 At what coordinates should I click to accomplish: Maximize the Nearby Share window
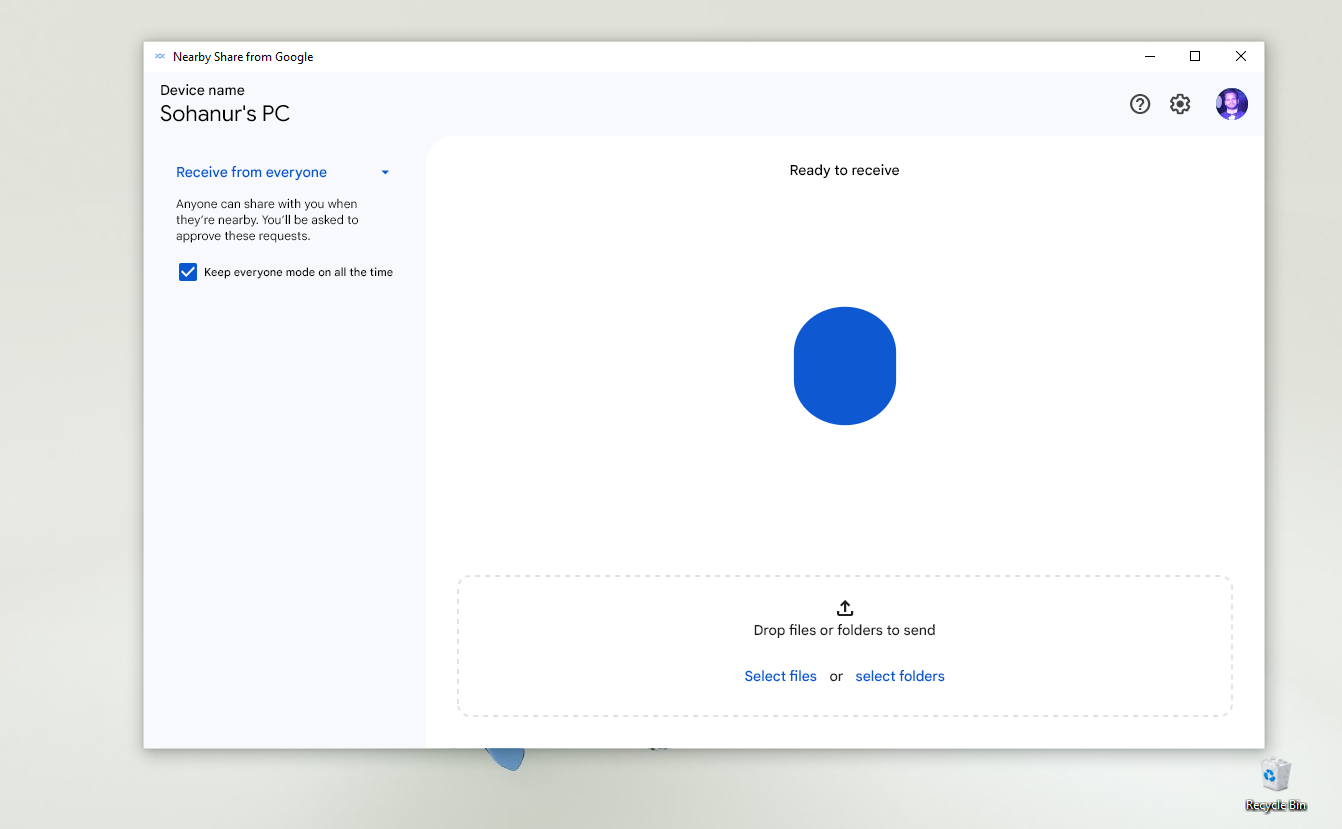[1195, 56]
